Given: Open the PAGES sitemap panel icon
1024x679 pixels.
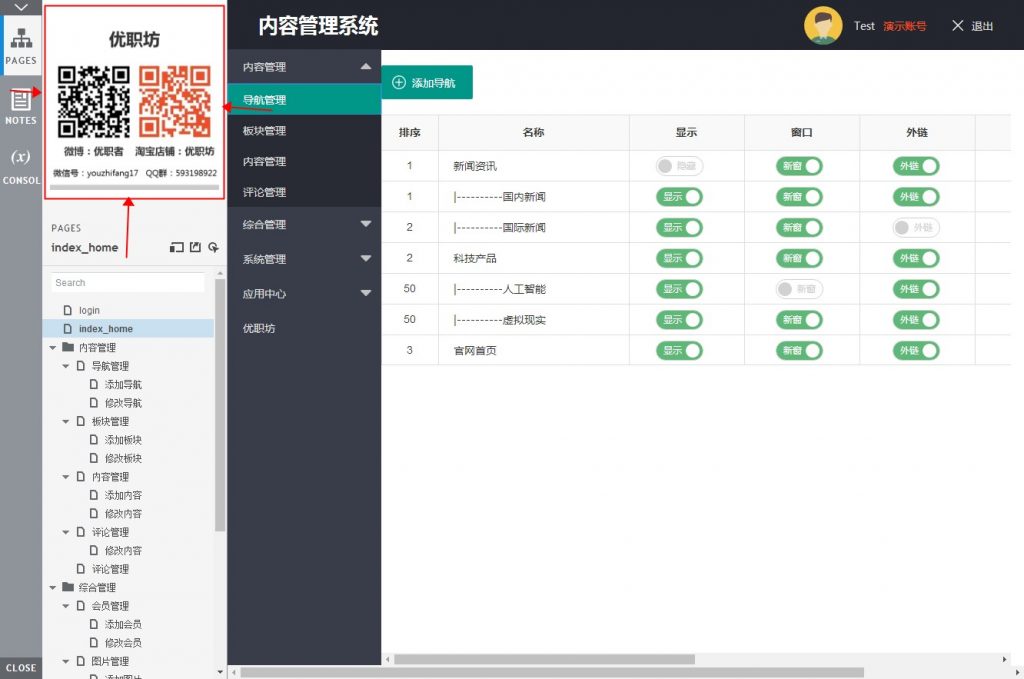Looking at the screenshot, I should (20, 40).
